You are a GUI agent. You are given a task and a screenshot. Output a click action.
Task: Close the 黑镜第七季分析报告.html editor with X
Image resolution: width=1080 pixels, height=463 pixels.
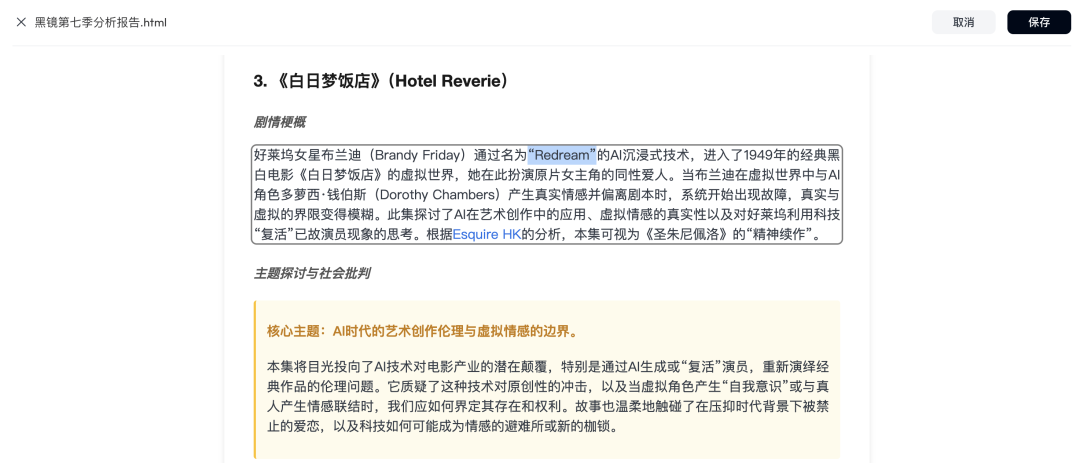[21, 22]
